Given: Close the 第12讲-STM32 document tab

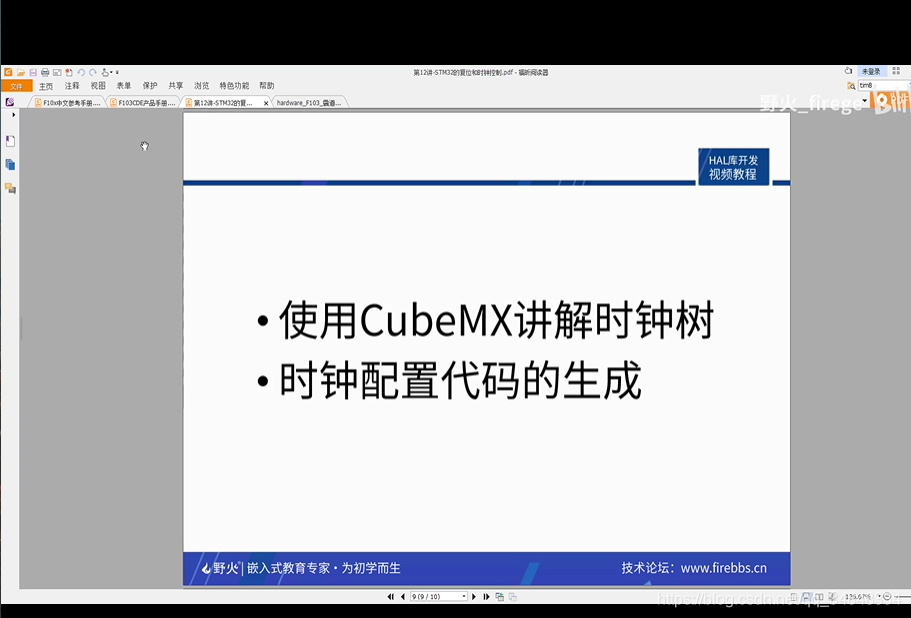Looking at the screenshot, I should pyautogui.click(x=266, y=103).
